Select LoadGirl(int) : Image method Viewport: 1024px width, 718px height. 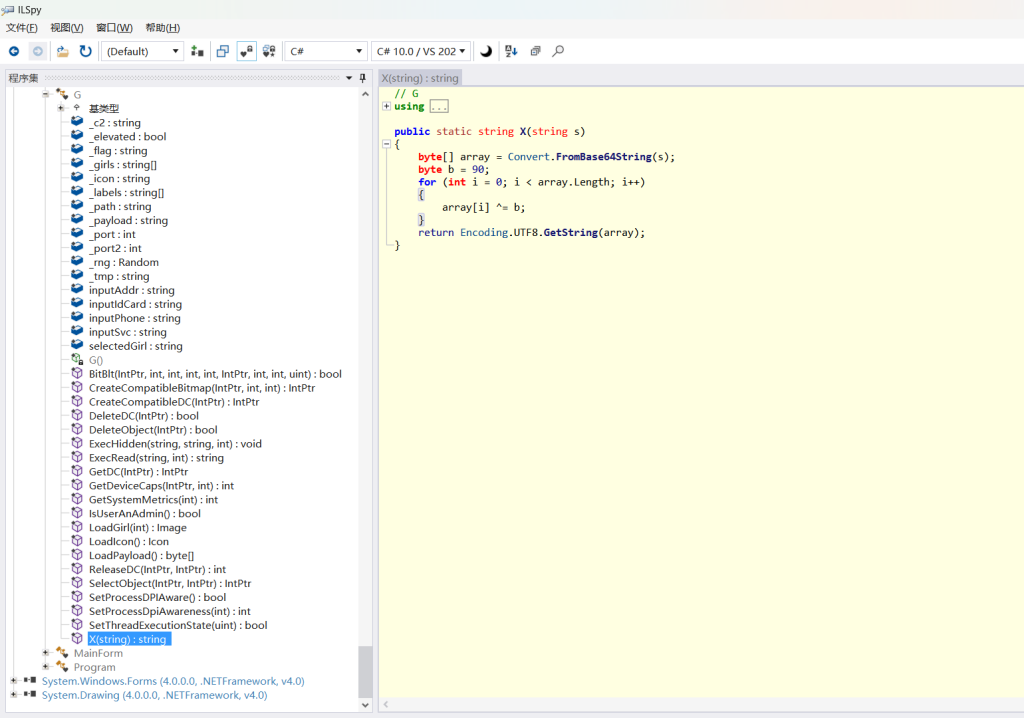pos(138,527)
